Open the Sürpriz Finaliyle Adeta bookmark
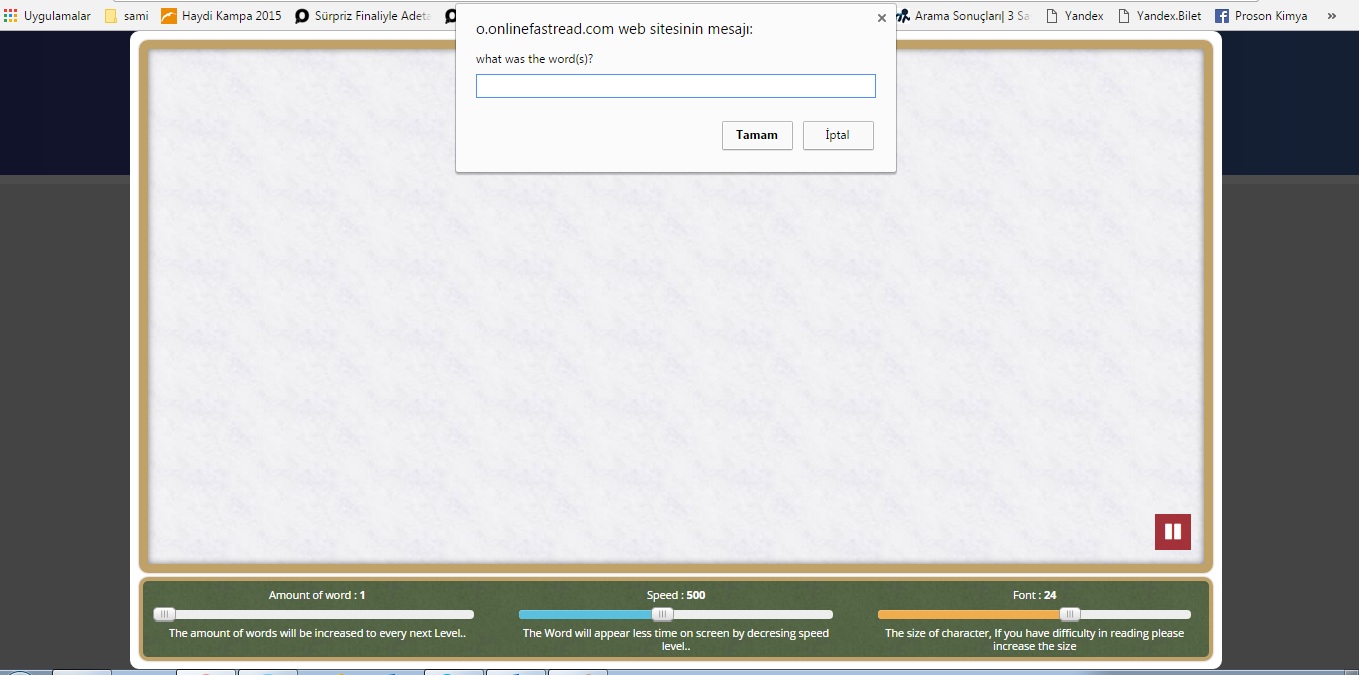This screenshot has height=675, width=1359. click(363, 16)
